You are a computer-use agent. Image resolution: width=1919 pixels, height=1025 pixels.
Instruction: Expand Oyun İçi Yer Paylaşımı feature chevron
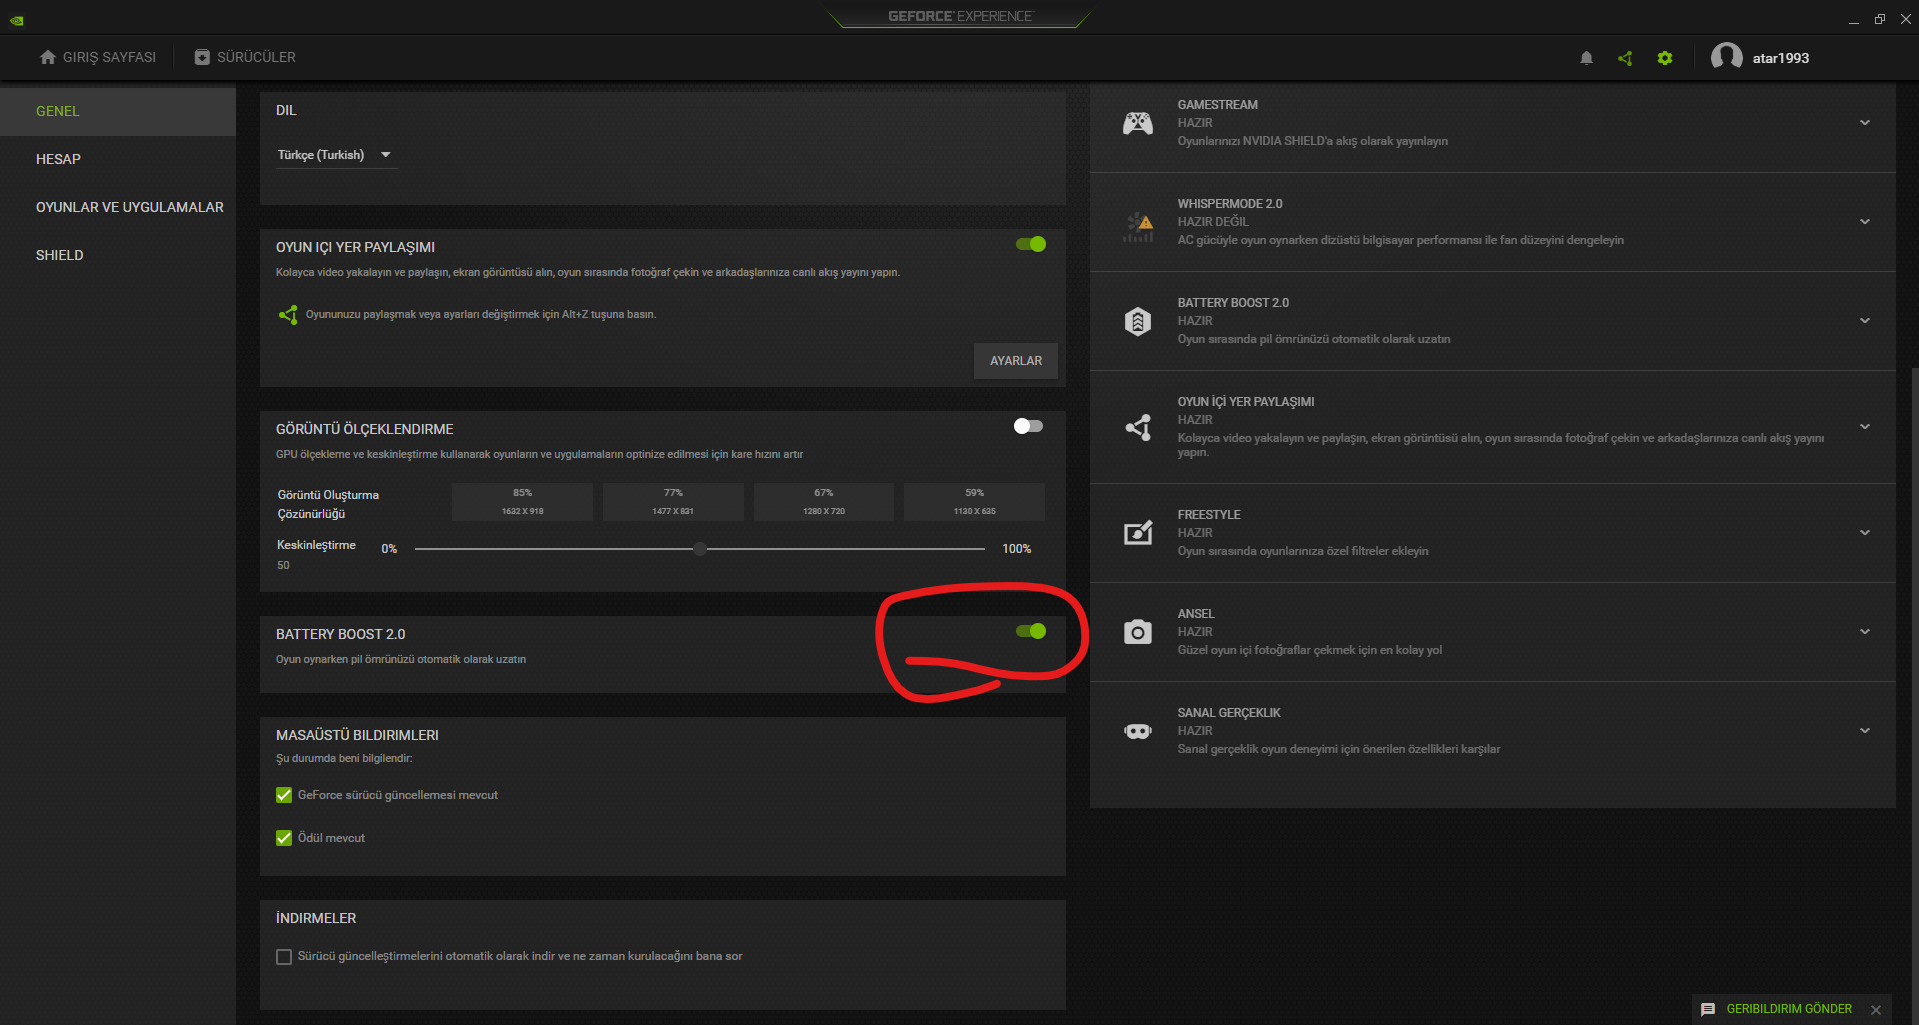(1865, 427)
